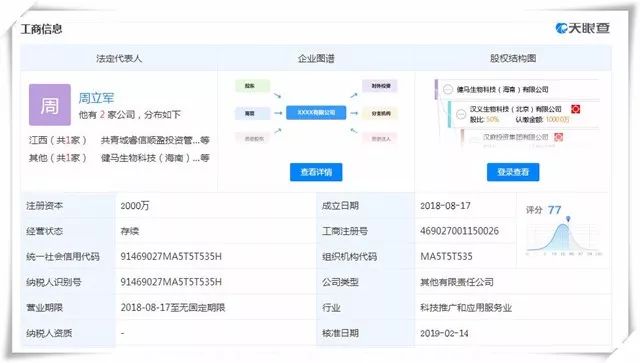Click the 成立日期 value 2018-08-17
Screen dimensions: 640x363
click(x=445, y=206)
